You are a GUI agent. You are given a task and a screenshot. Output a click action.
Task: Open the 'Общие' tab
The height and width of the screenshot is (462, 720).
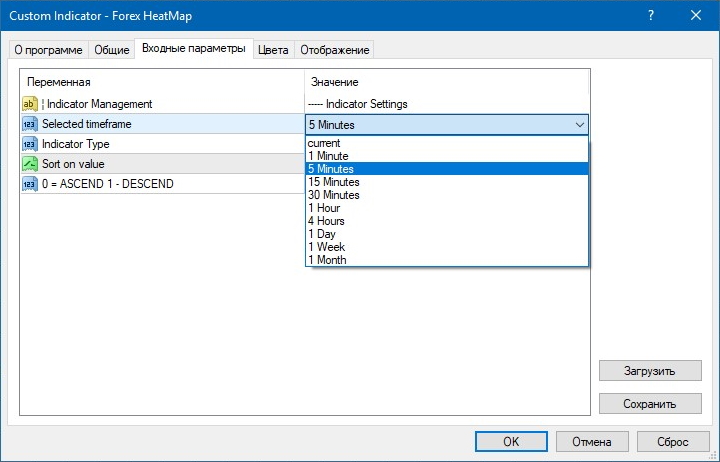tap(111, 50)
